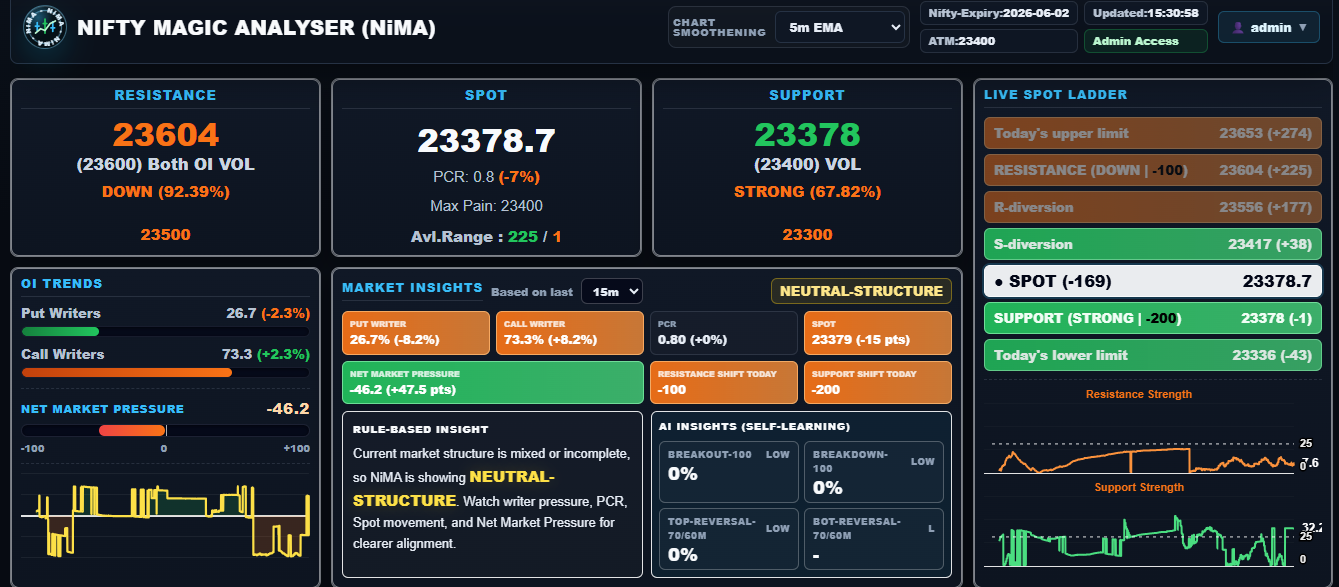This screenshot has height=587, width=1339.
Task: Click RESISTANCE (DOWN | -100) ladder row
Action: click(x=1153, y=170)
